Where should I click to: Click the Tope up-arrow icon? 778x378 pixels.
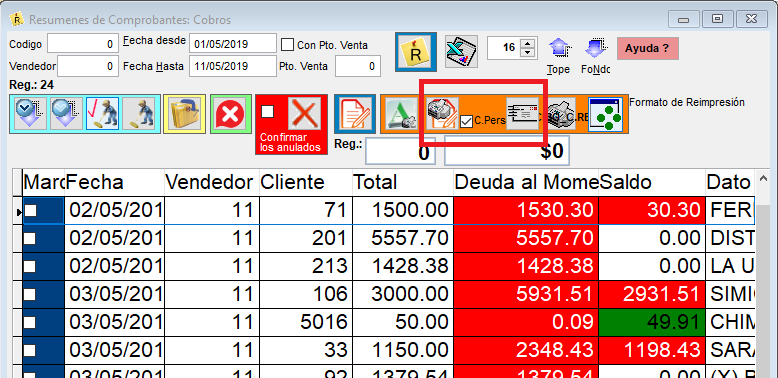[558, 50]
